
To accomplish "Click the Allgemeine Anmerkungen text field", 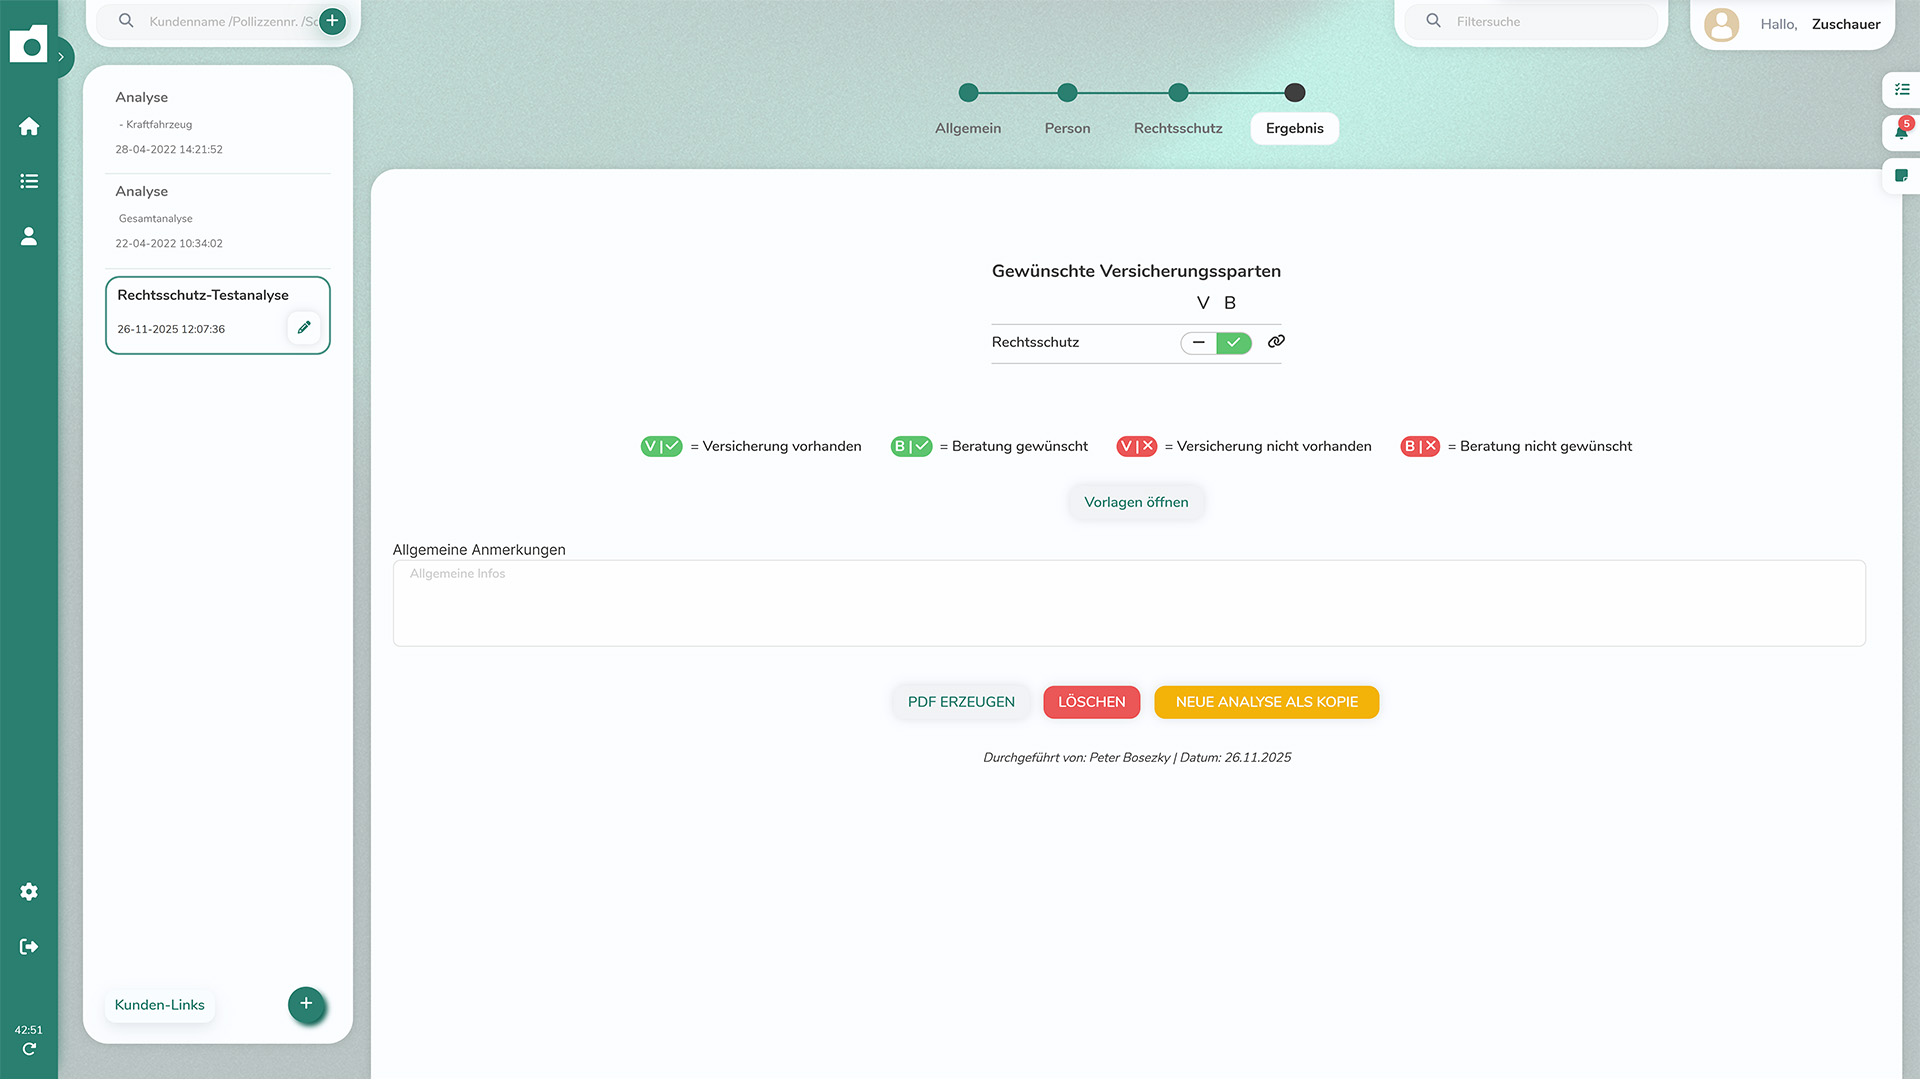I will click(x=1128, y=603).
